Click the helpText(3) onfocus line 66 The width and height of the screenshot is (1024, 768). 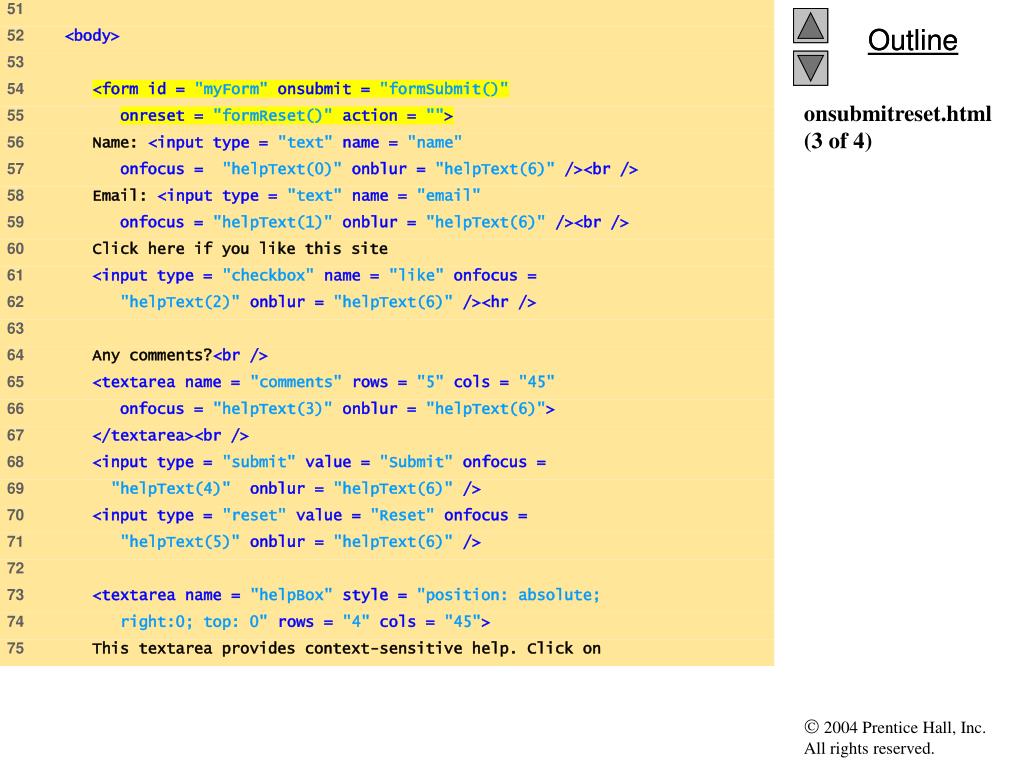[337, 409]
